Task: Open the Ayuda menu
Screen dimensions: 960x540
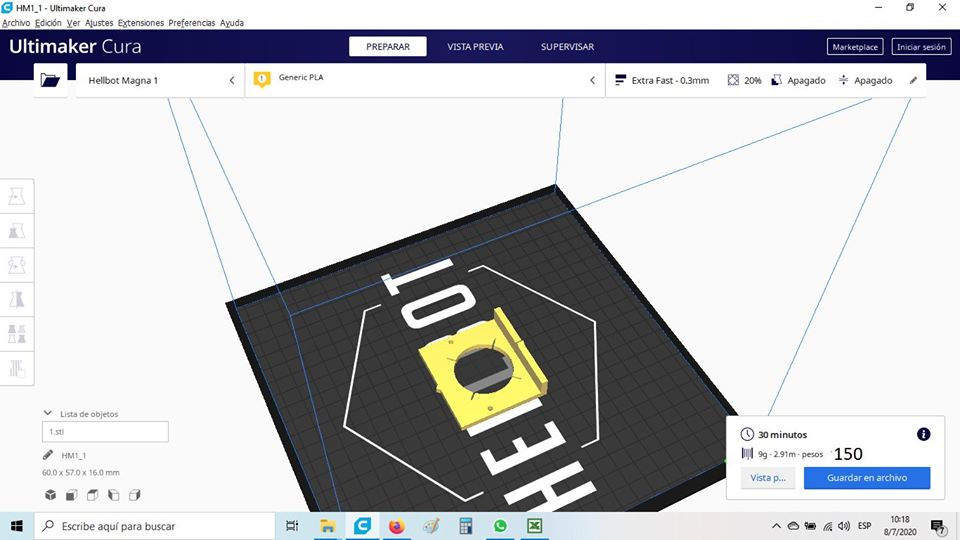Action: point(232,23)
